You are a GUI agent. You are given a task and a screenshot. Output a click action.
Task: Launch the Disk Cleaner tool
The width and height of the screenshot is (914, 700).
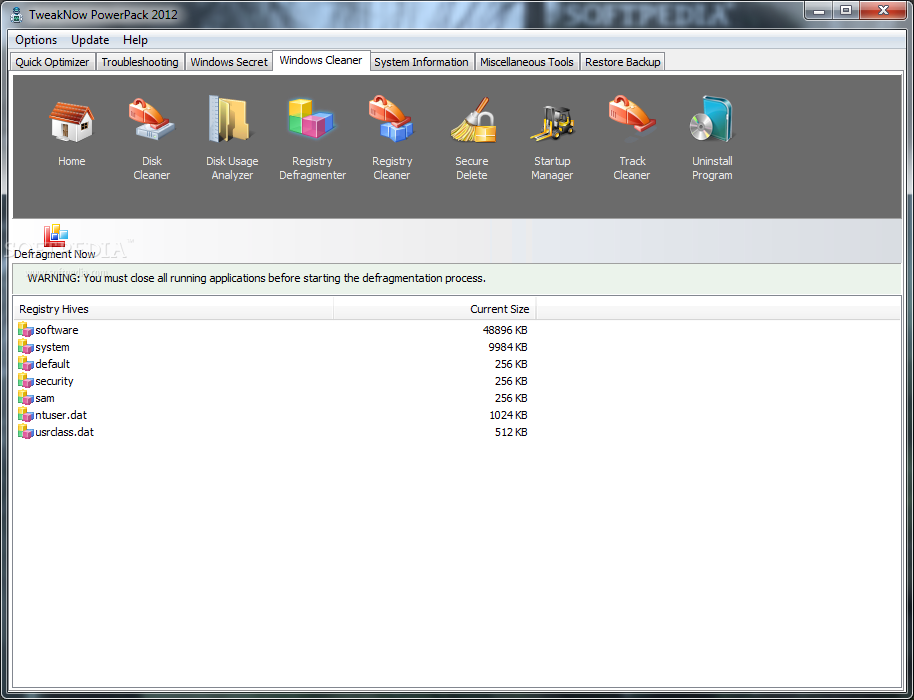pyautogui.click(x=152, y=139)
